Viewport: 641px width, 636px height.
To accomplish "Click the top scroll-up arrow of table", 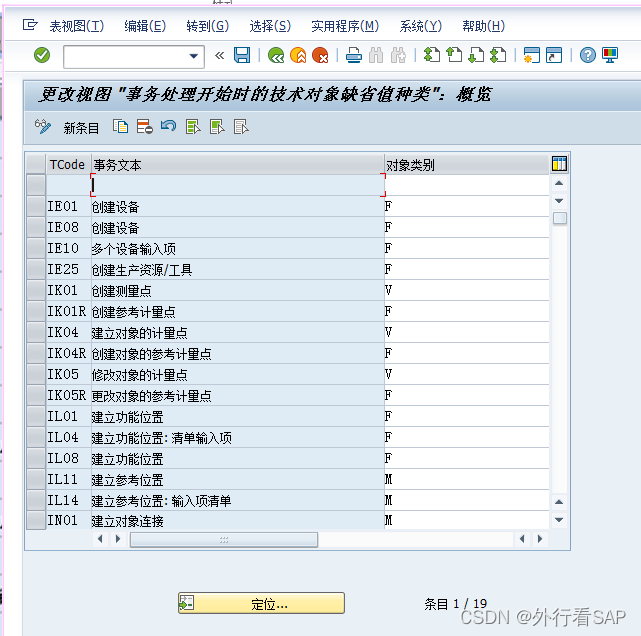I will (559, 183).
